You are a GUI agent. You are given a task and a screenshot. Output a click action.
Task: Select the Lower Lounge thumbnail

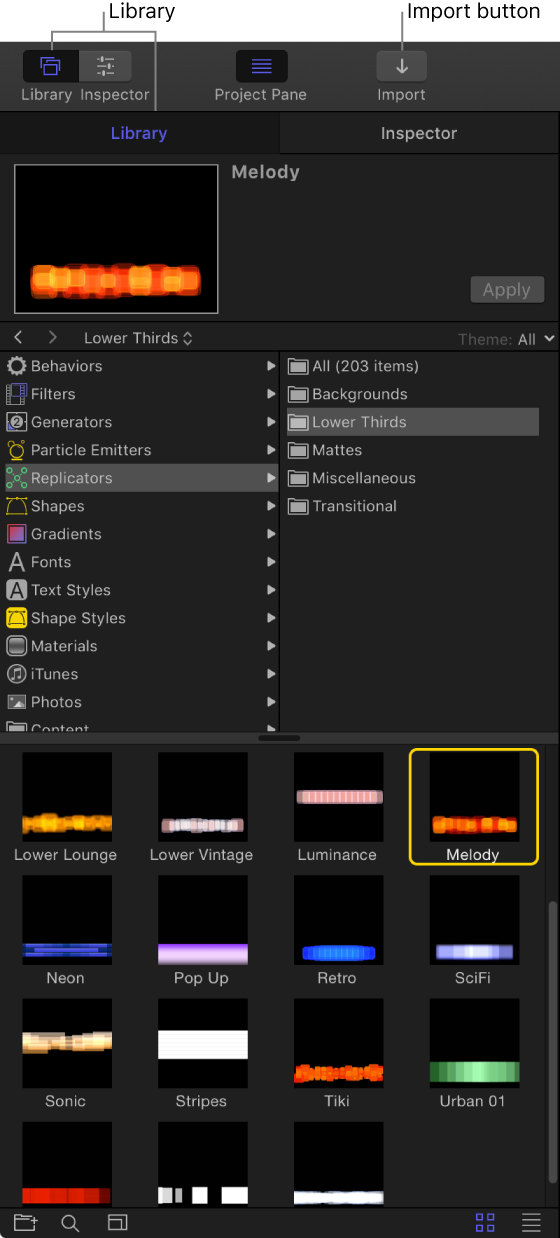pos(66,797)
